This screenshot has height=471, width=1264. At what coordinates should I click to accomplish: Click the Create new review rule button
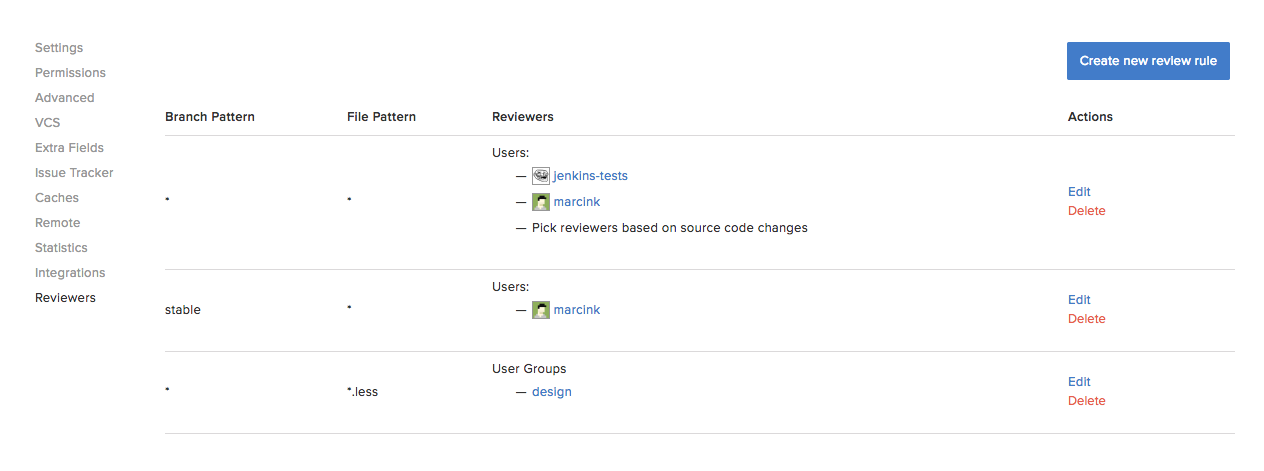[1148, 61]
